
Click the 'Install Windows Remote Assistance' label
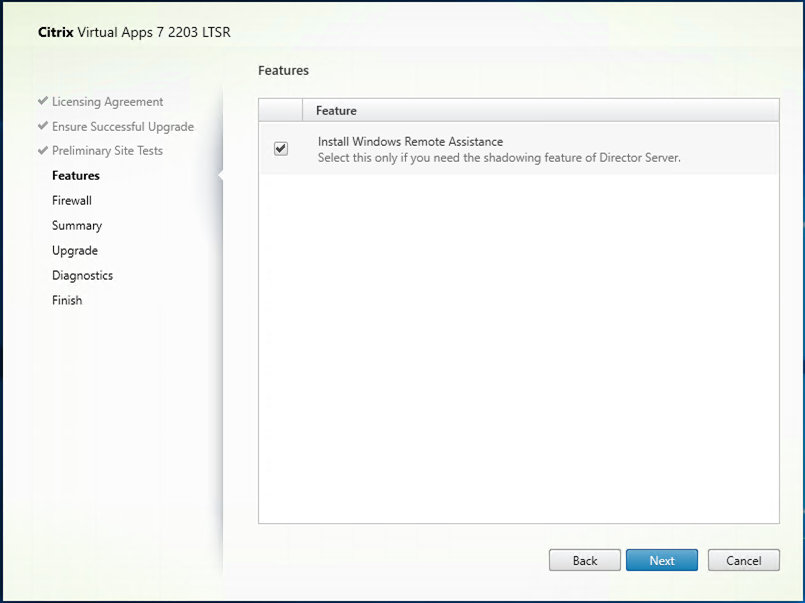410,142
